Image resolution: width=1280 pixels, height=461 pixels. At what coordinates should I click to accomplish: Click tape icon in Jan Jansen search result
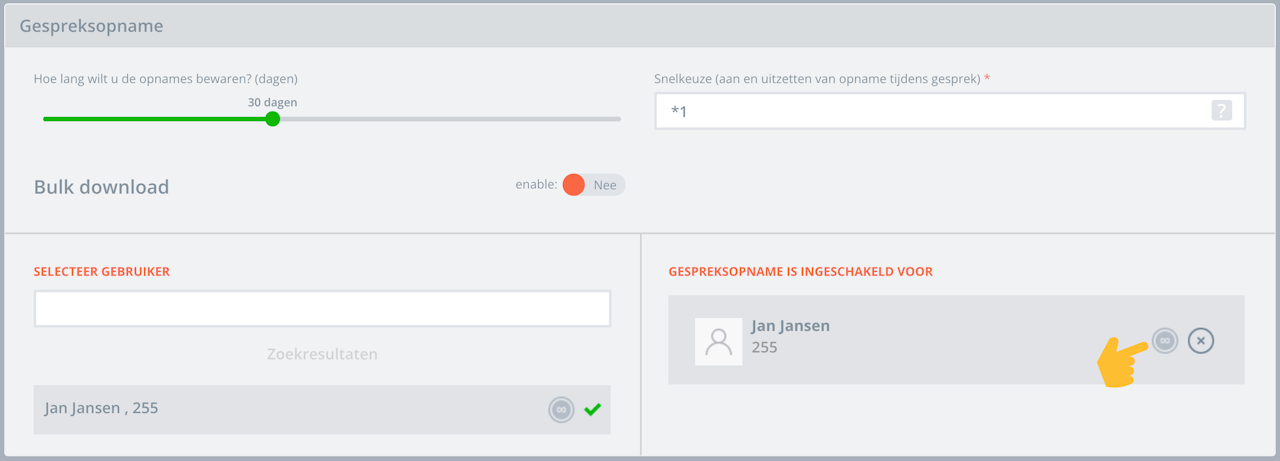(561, 409)
